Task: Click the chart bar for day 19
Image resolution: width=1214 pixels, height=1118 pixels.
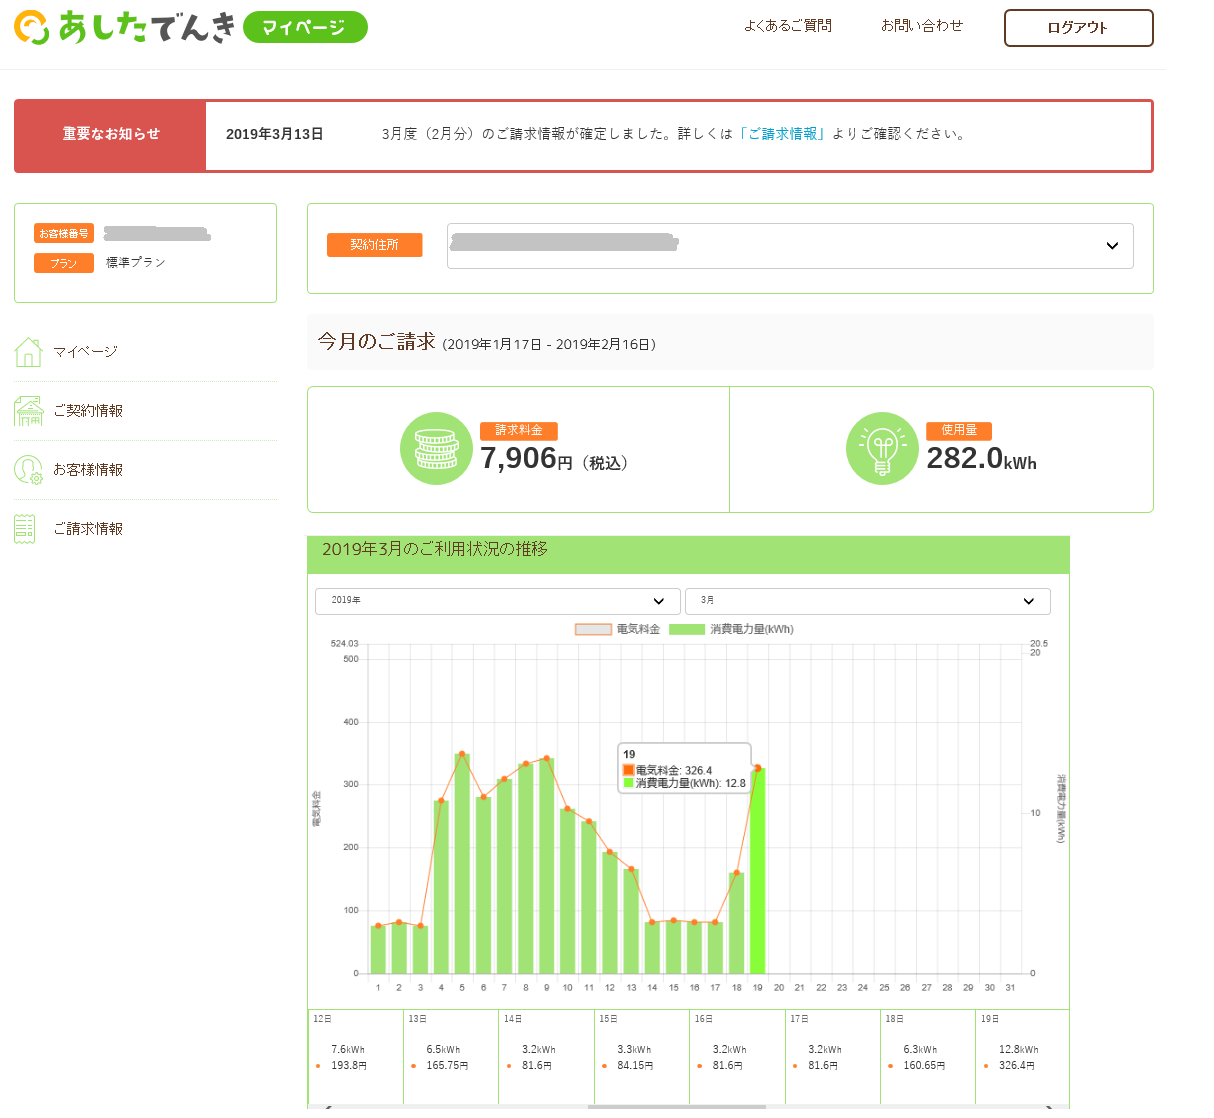Action: click(x=758, y=870)
